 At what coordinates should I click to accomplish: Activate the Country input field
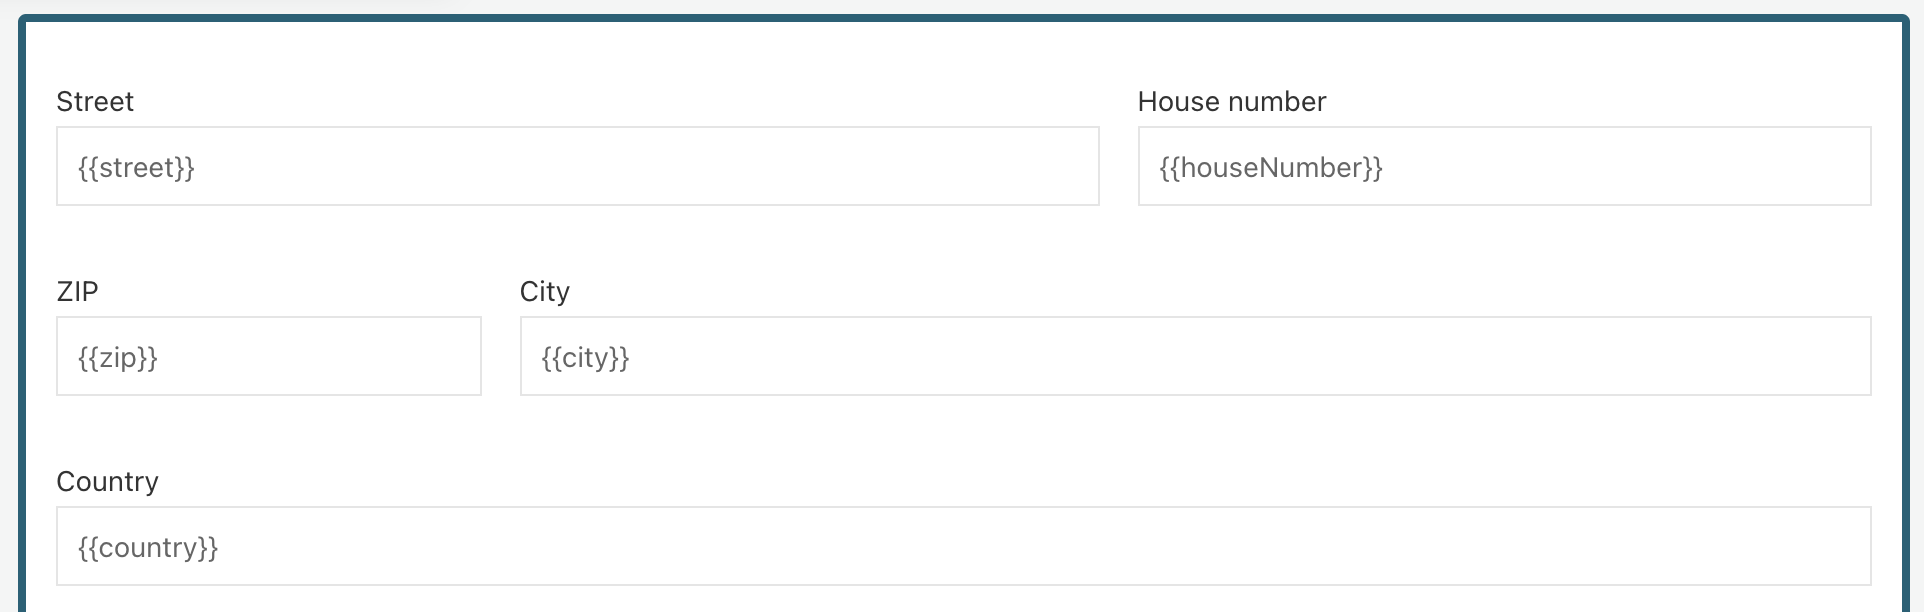[x=963, y=546]
